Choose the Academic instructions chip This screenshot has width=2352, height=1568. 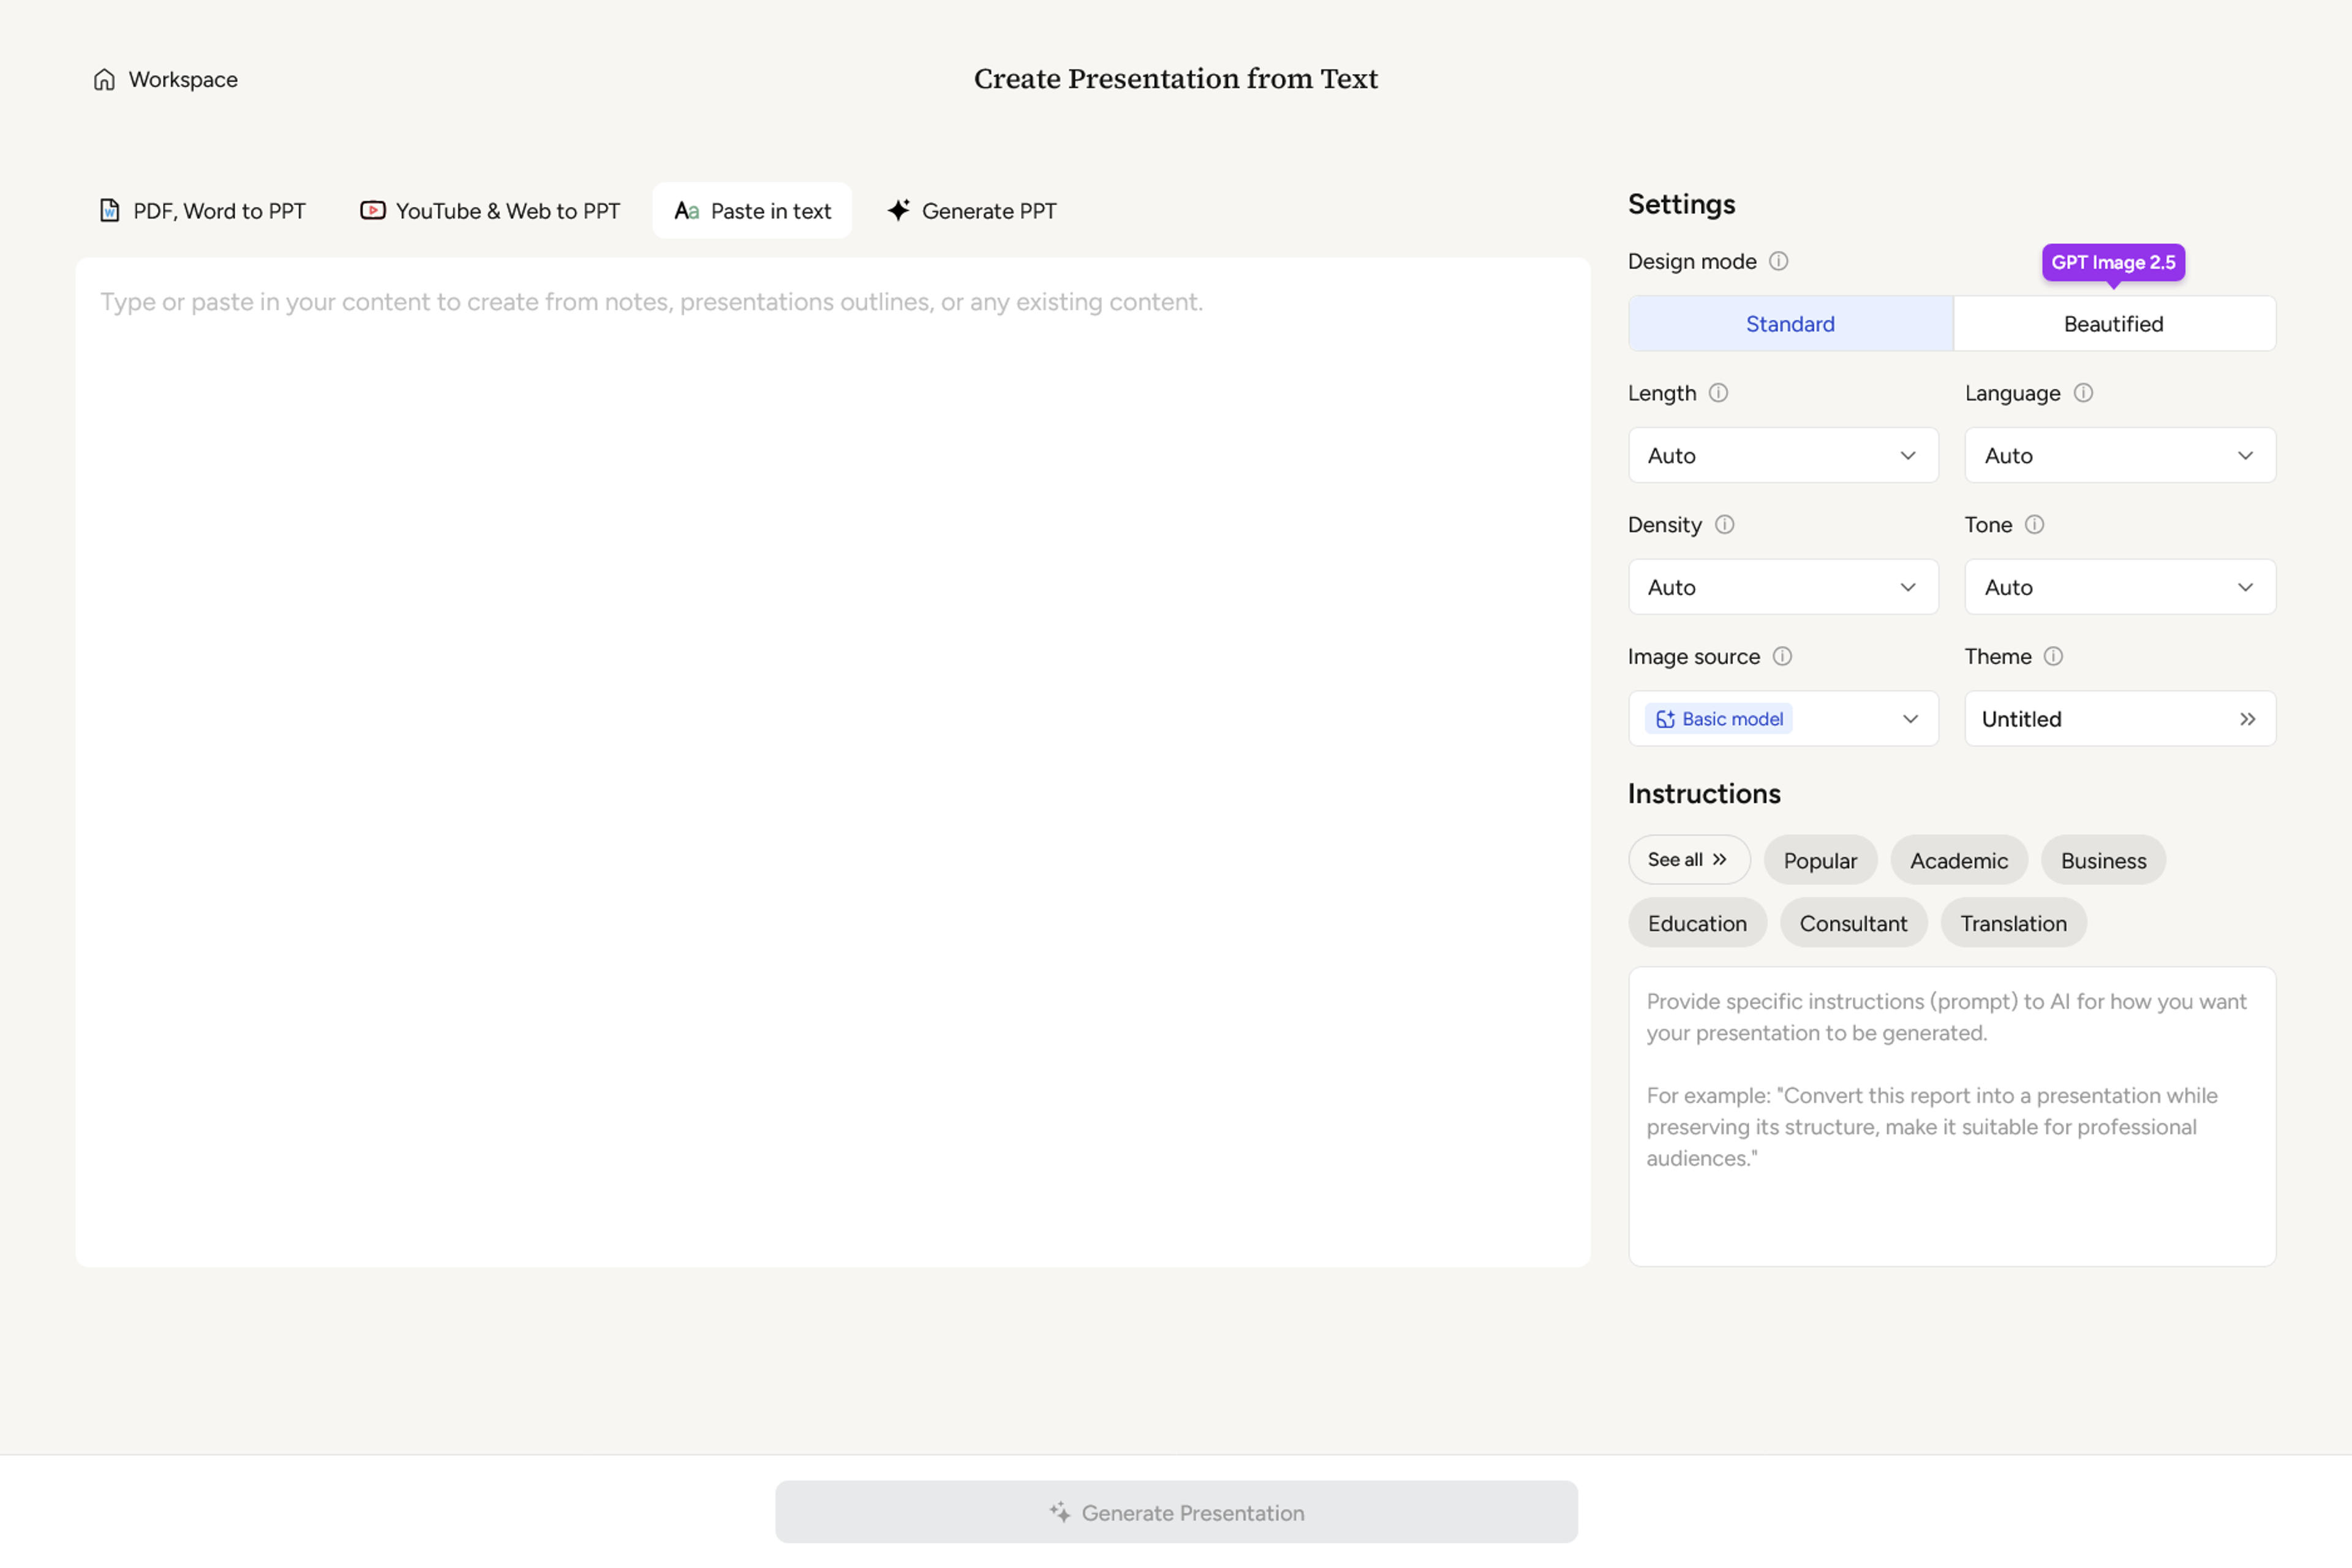1959,860
